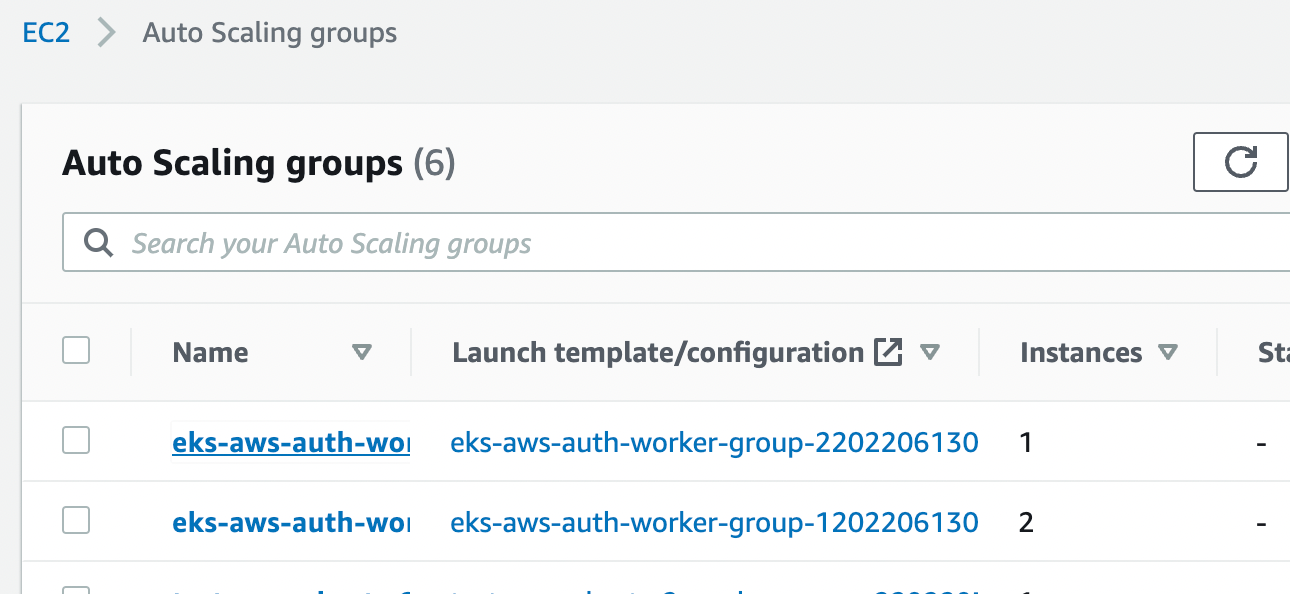Click the magnifying glass search icon

click(x=98, y=243)
